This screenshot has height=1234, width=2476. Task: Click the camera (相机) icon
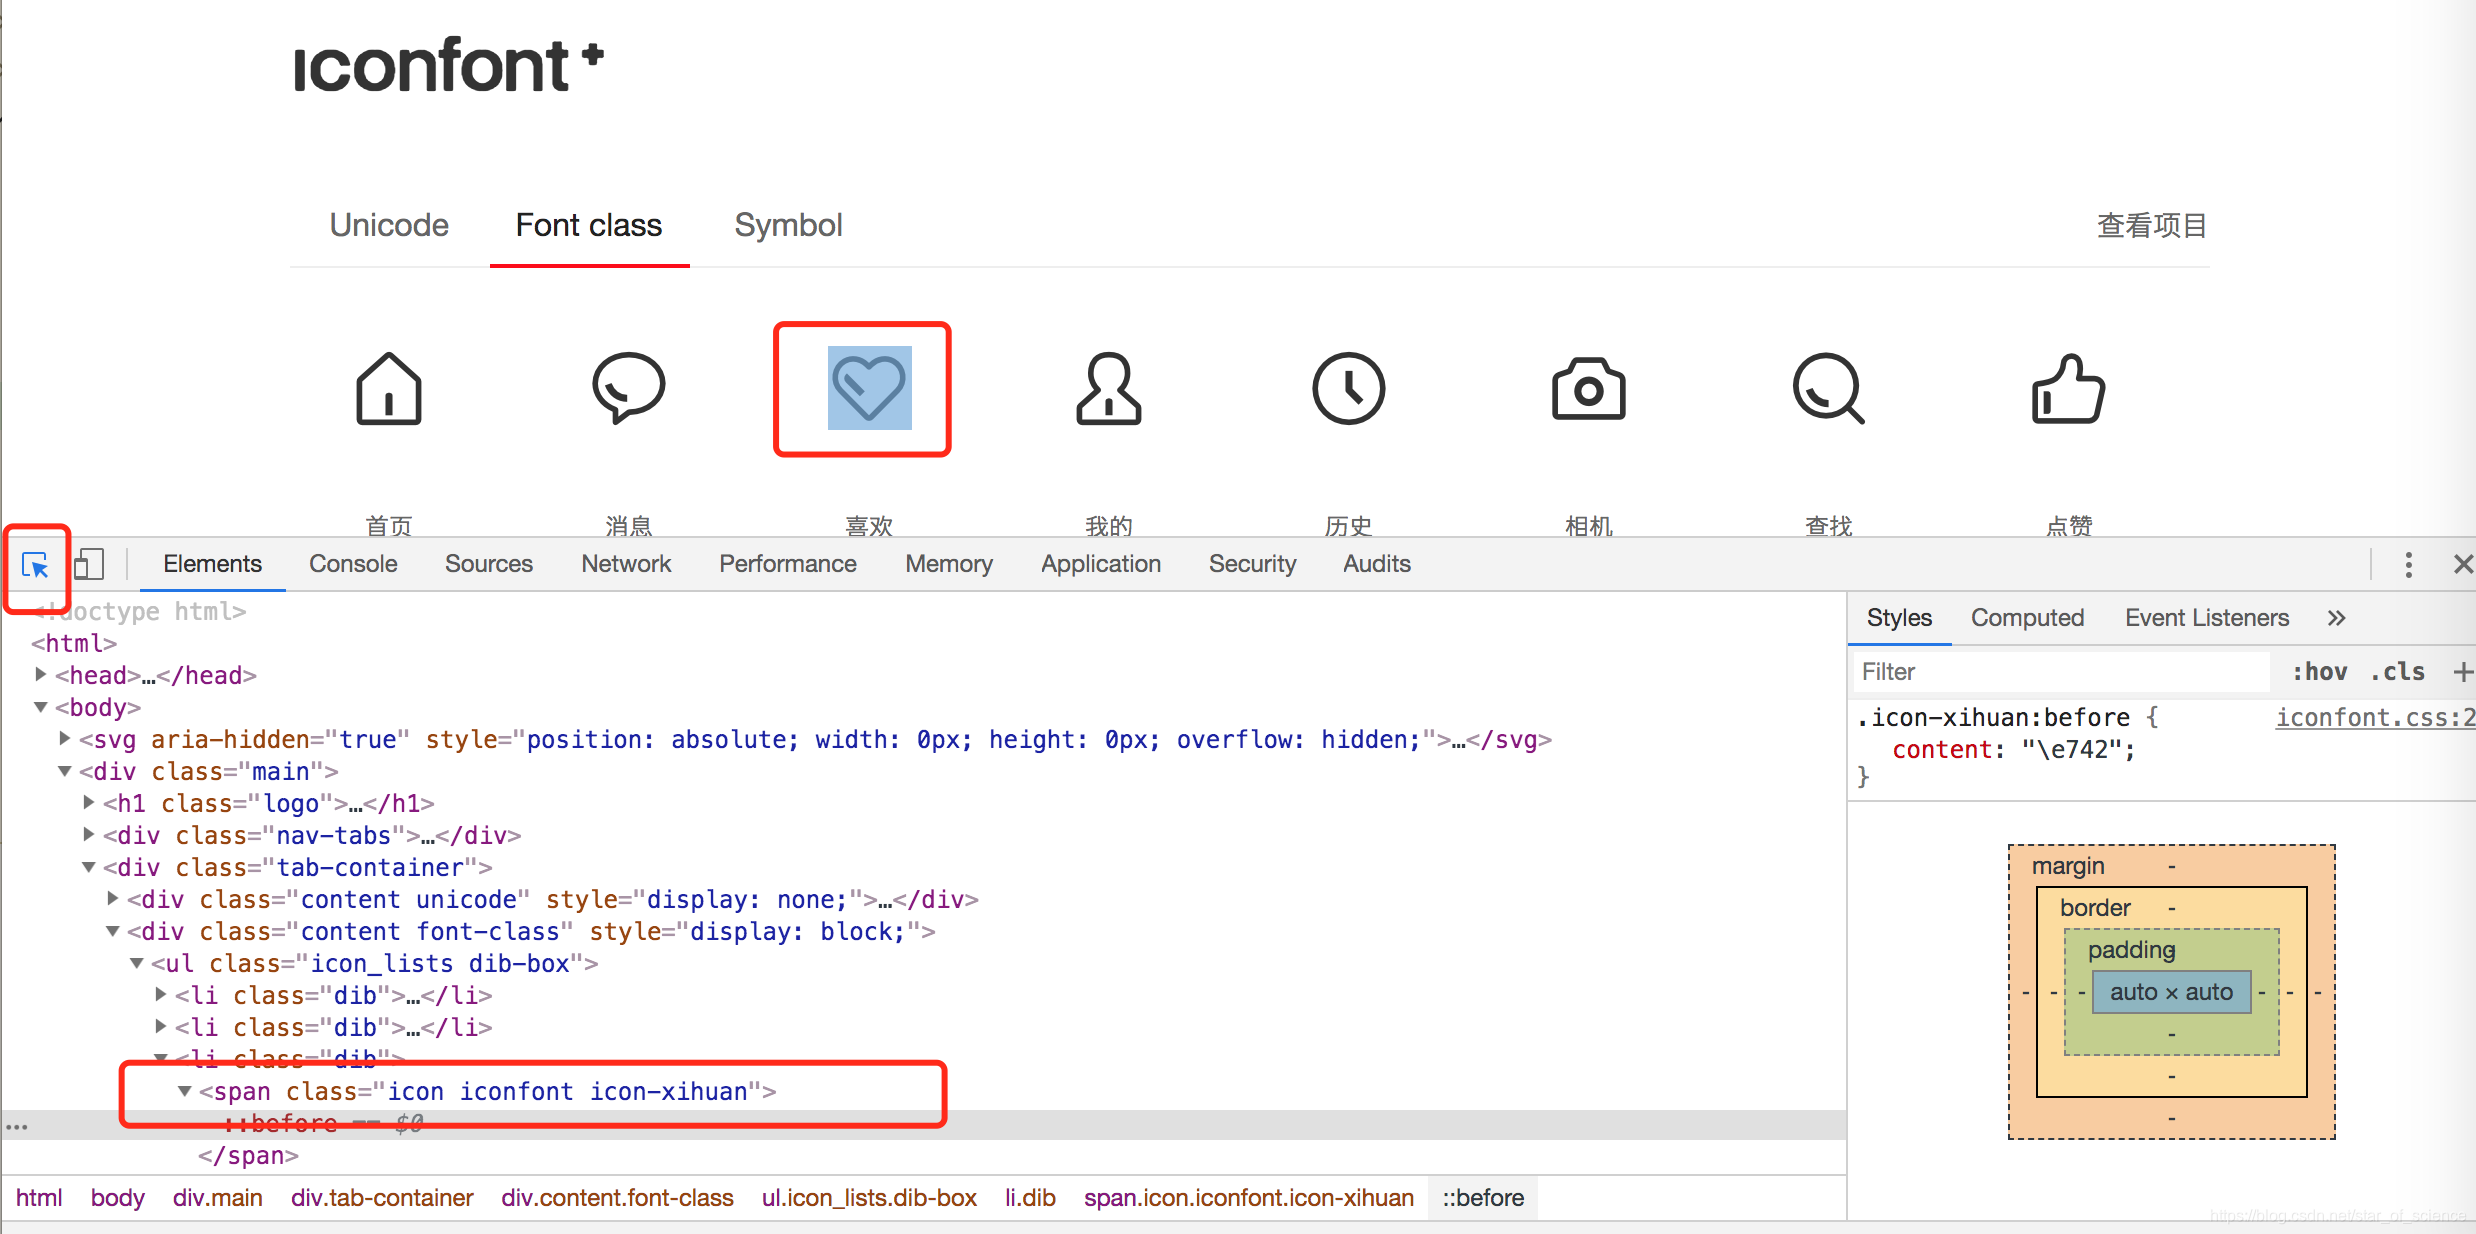pos(1589,388)
